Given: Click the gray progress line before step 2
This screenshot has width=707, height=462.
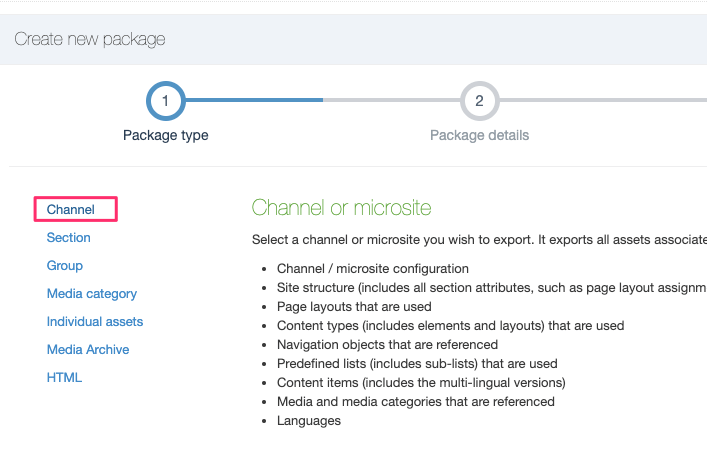Looking at the screenshot, I should [390, 100].
